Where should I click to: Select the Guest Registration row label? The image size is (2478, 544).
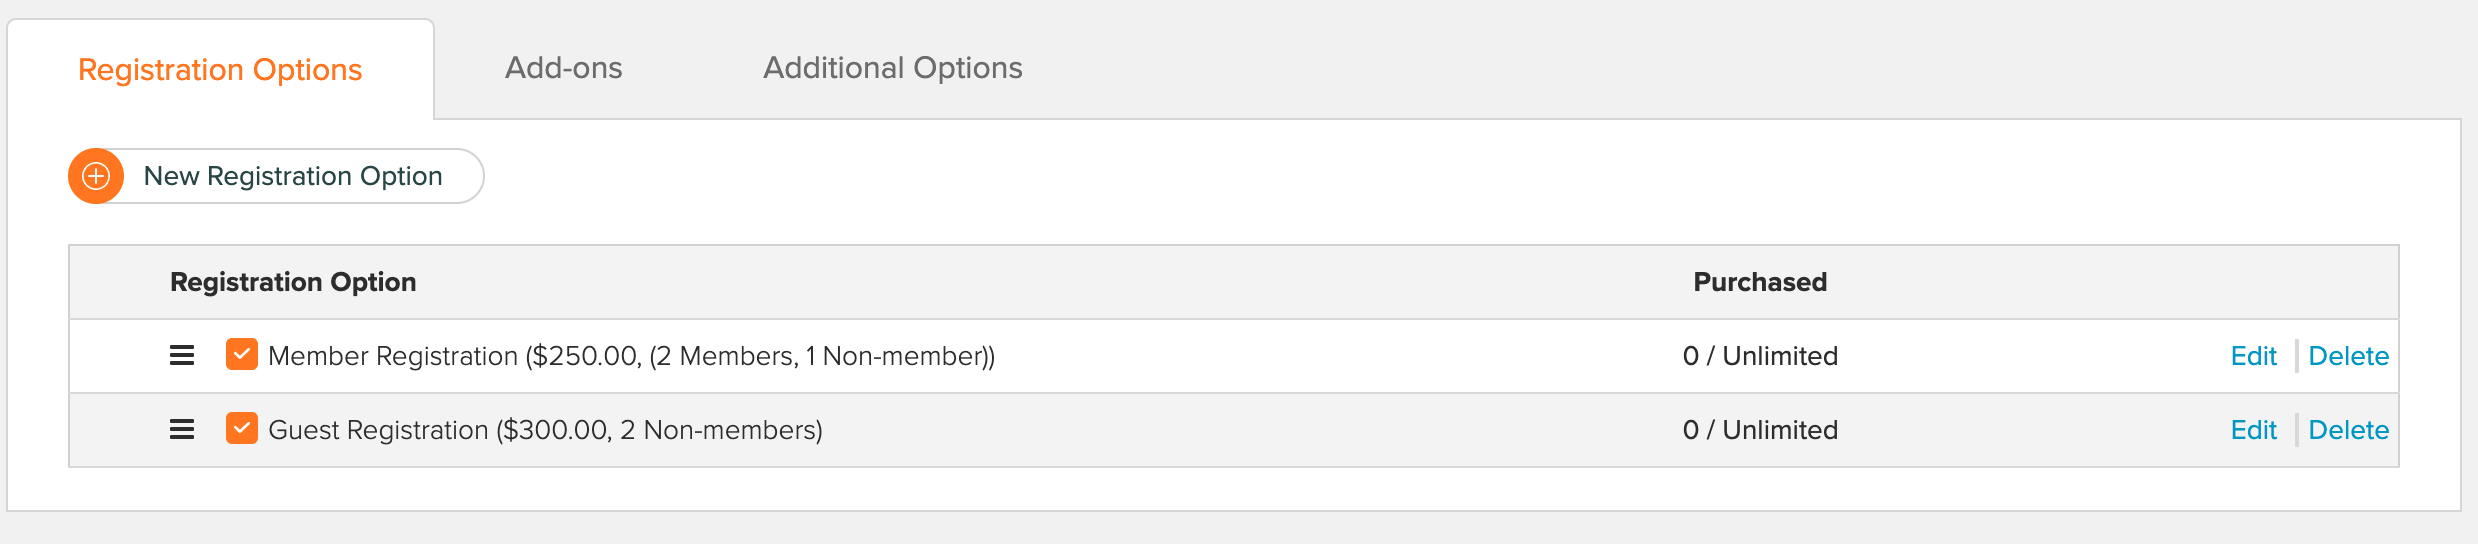point(545,430)
